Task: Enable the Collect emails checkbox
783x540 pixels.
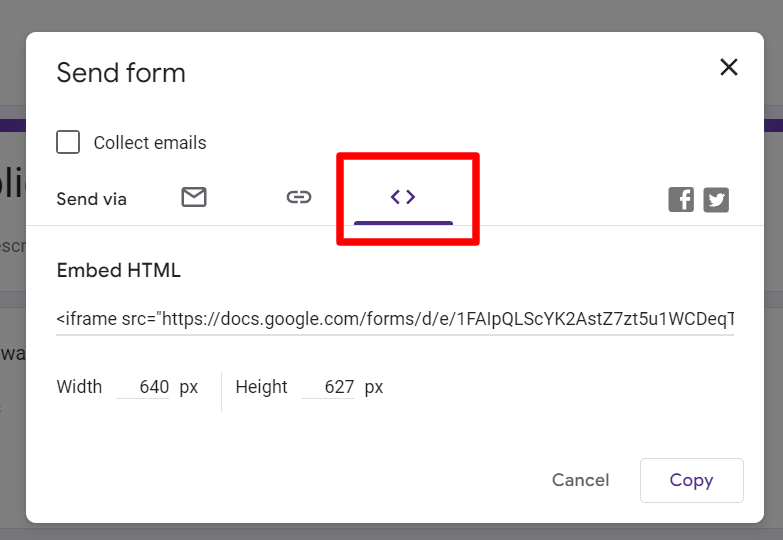Action: [68, 142]
